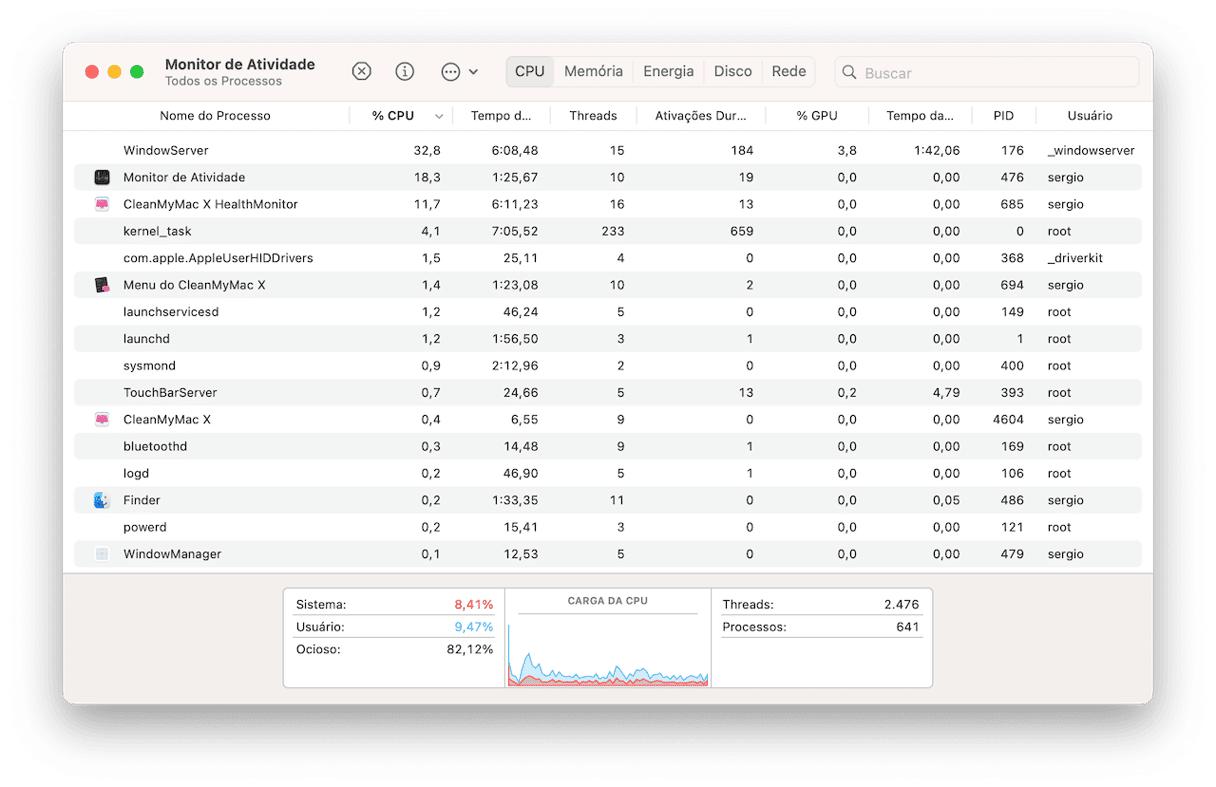This screenshot has width=1216, height=787.
Task: Select the bluetoothd process row
Action: [608, 447]
